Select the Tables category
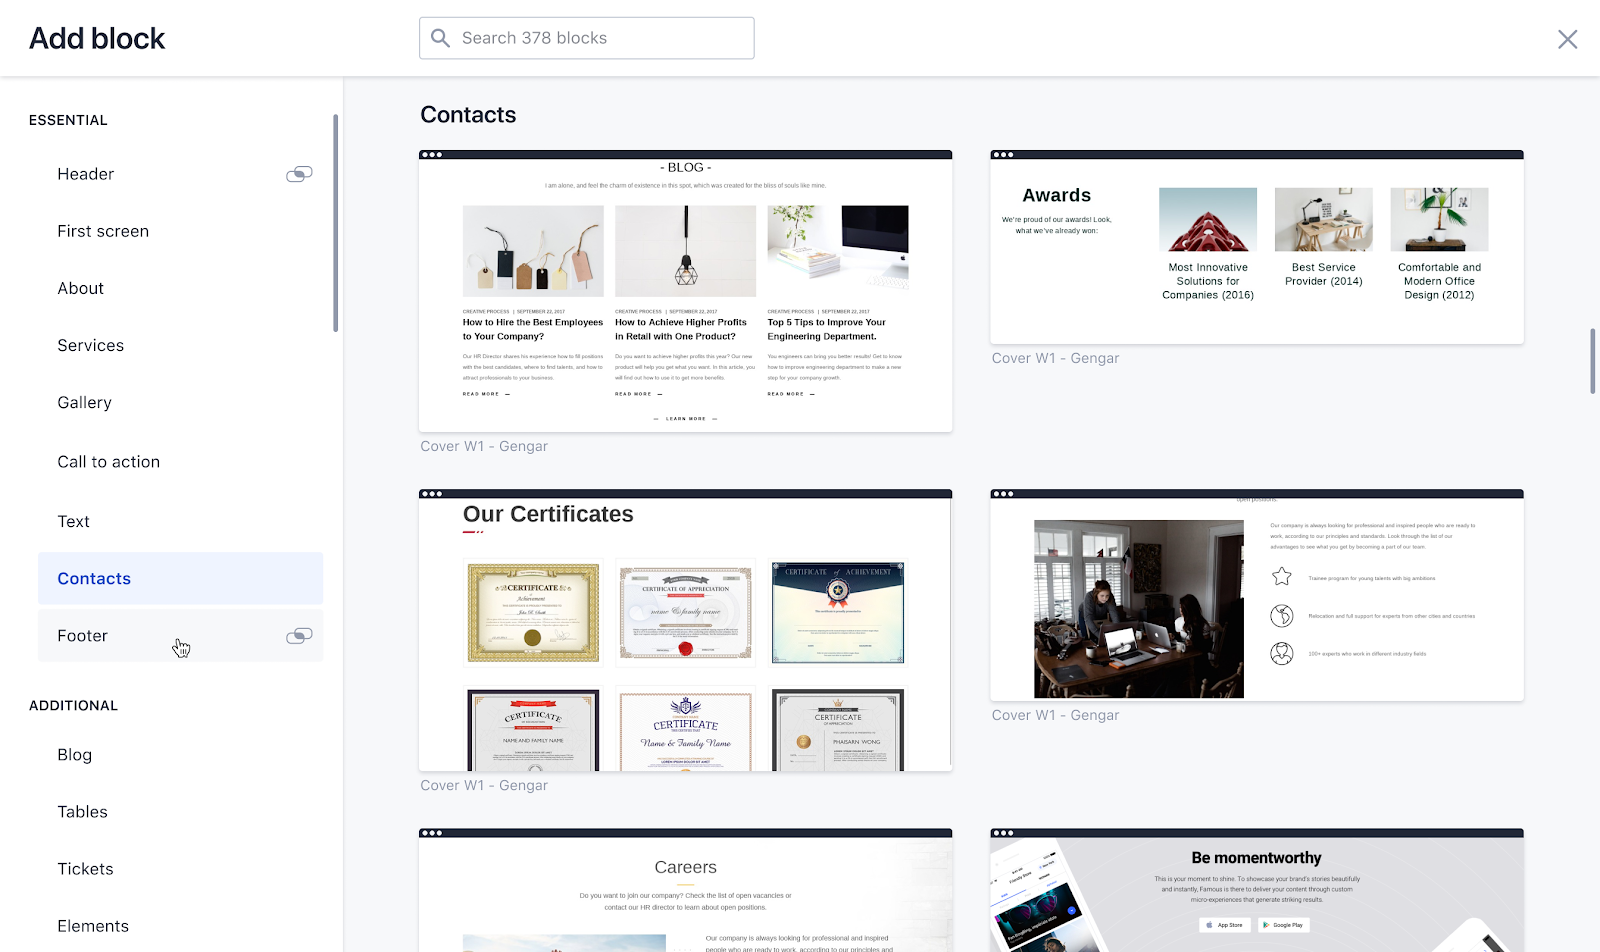1600x952 pixels. 180,812
